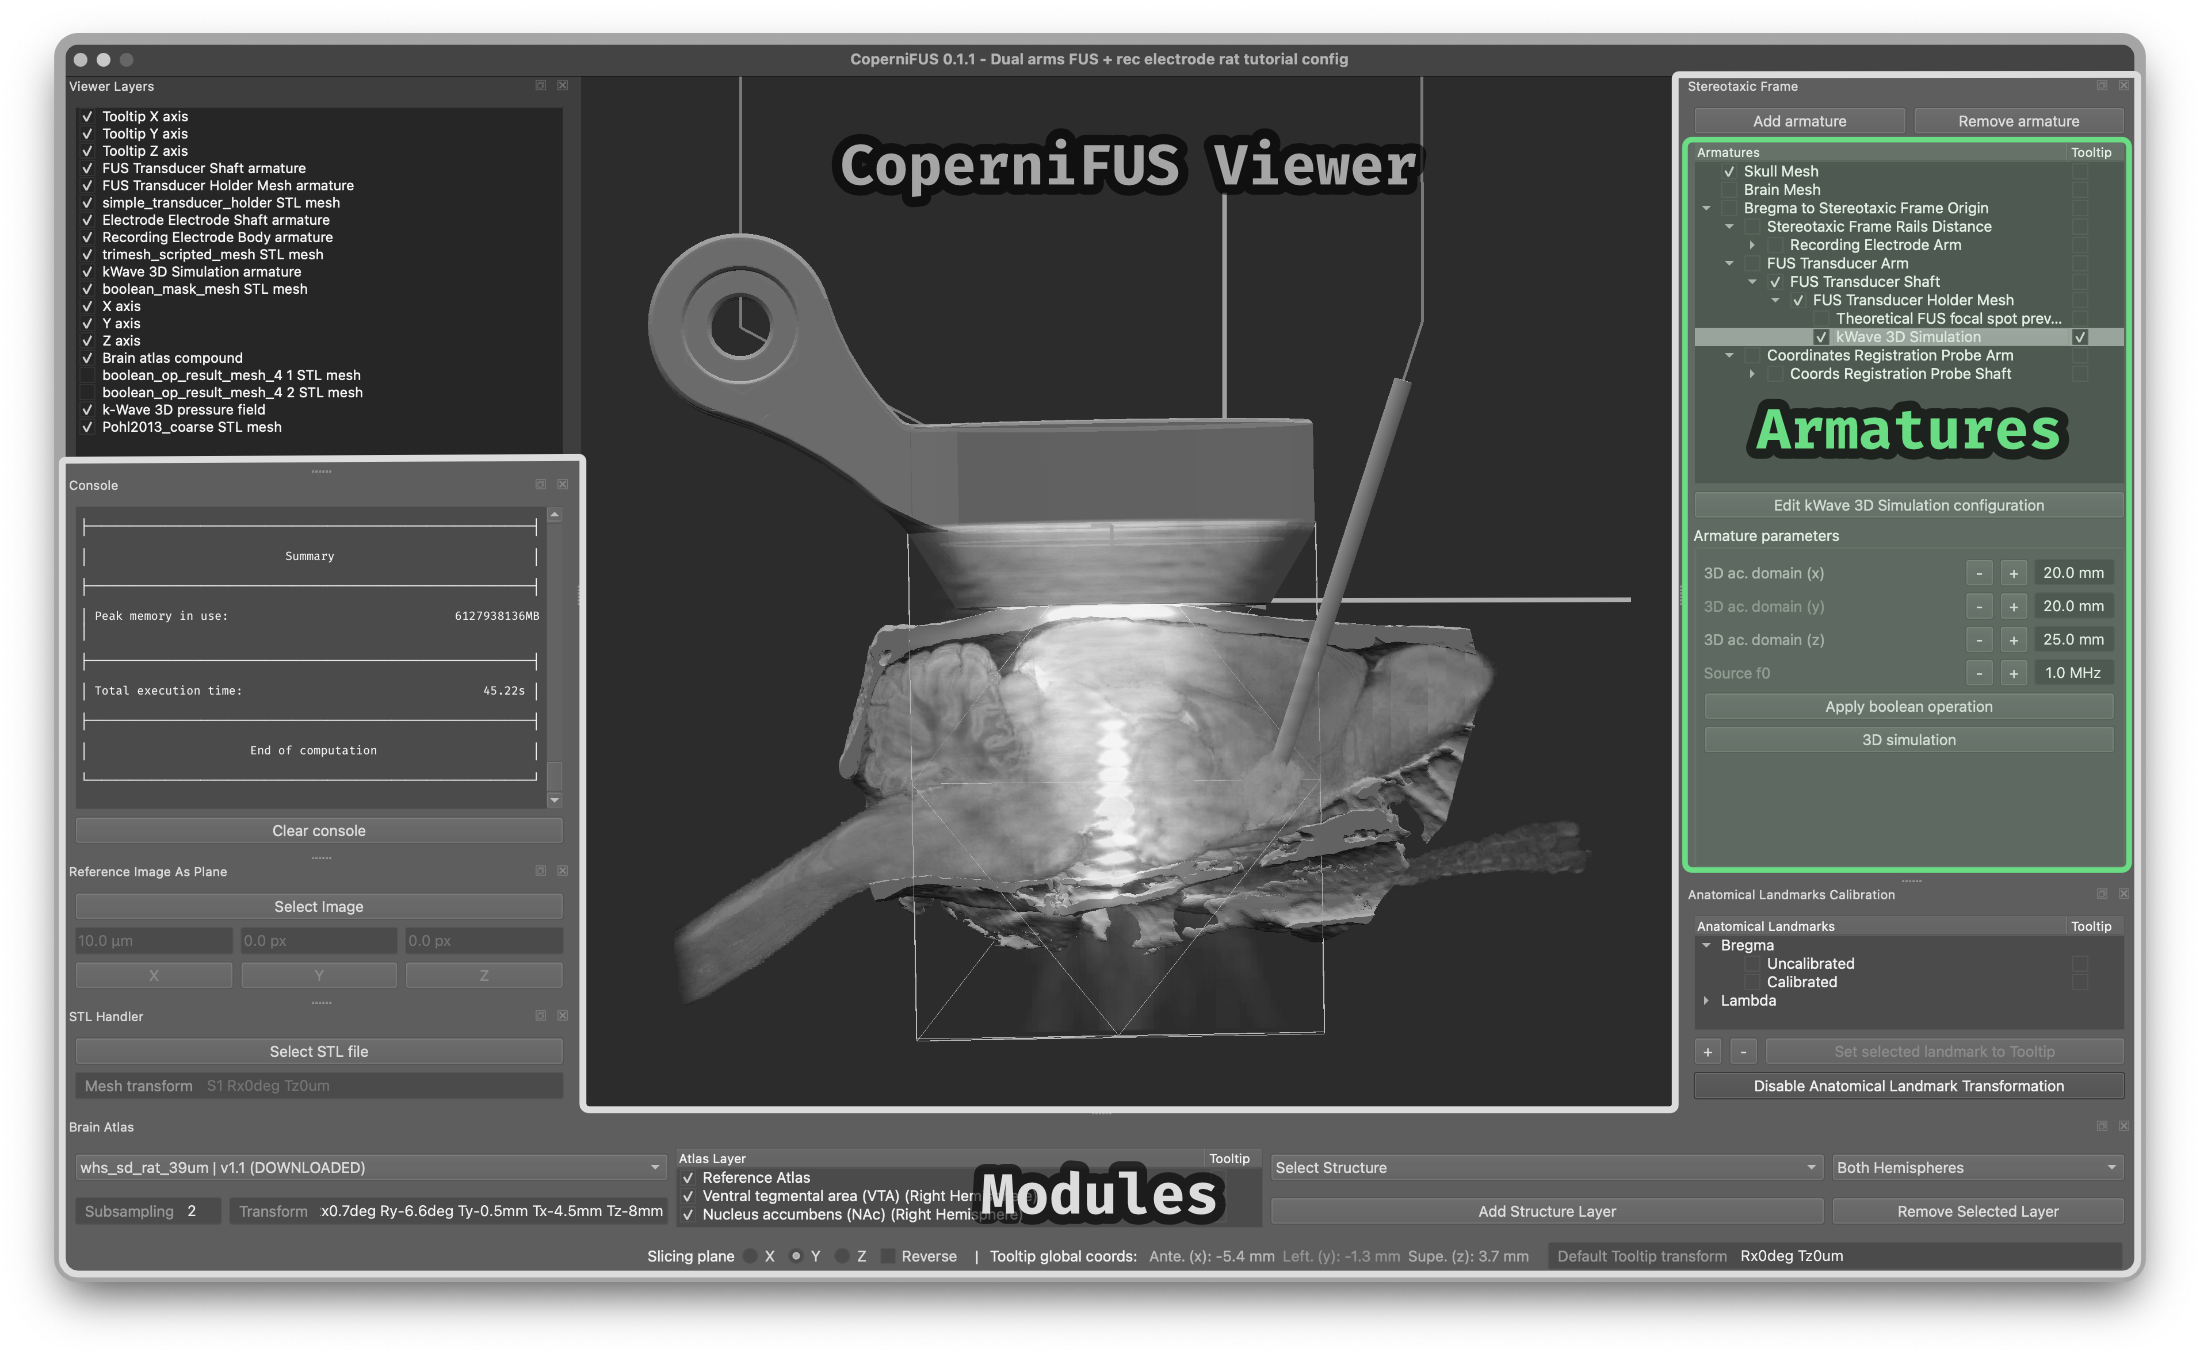This screenshot has height=1357, width=2200.
Task: Increase 3D ac. domain (y) with plus
Action: tap(2014, 606)
